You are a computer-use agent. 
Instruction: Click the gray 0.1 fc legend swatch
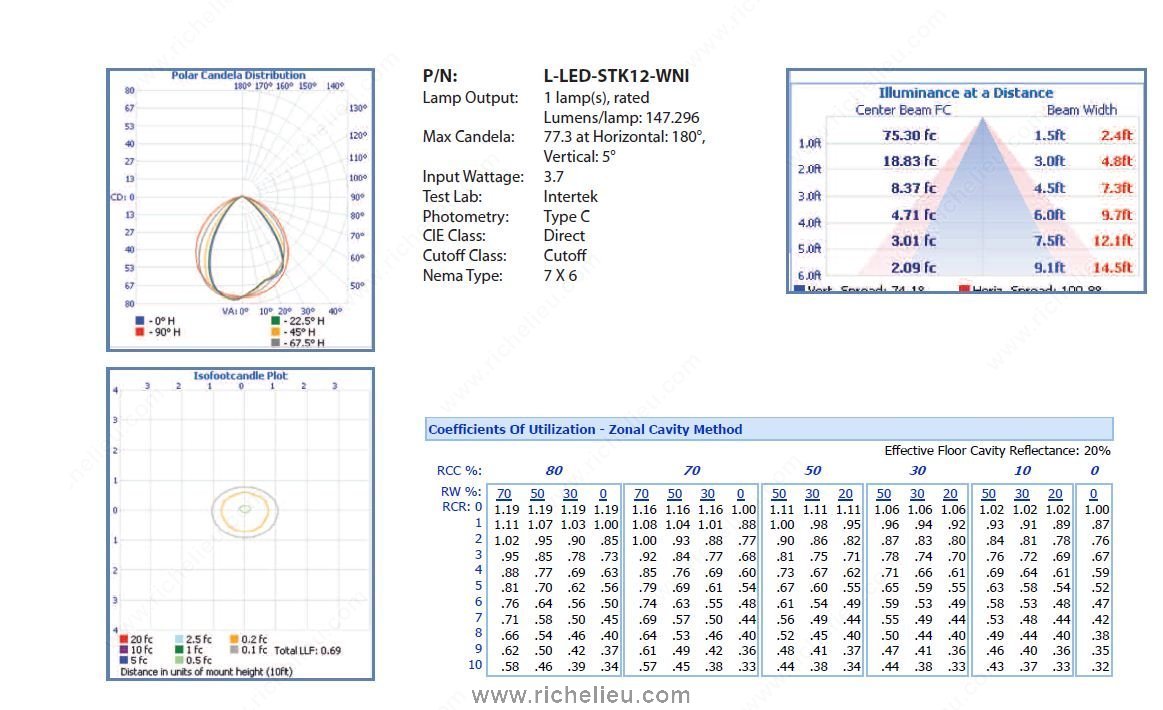pyautogui.click(x=233, y=650)
